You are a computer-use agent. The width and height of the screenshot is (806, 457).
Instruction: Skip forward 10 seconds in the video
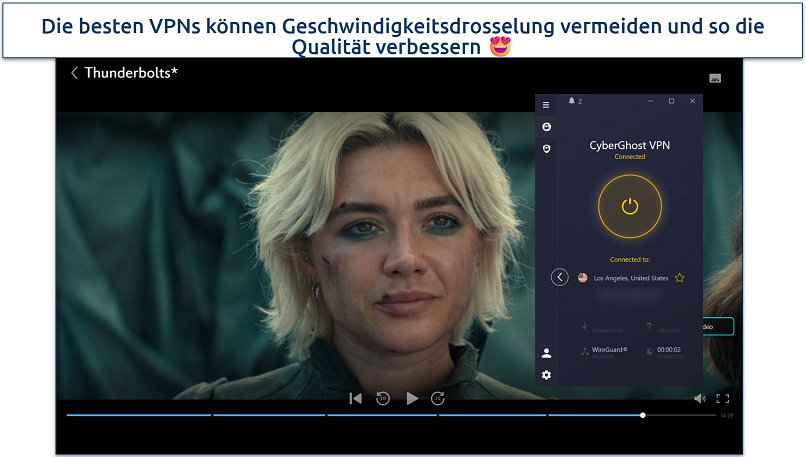coord(437,398)
